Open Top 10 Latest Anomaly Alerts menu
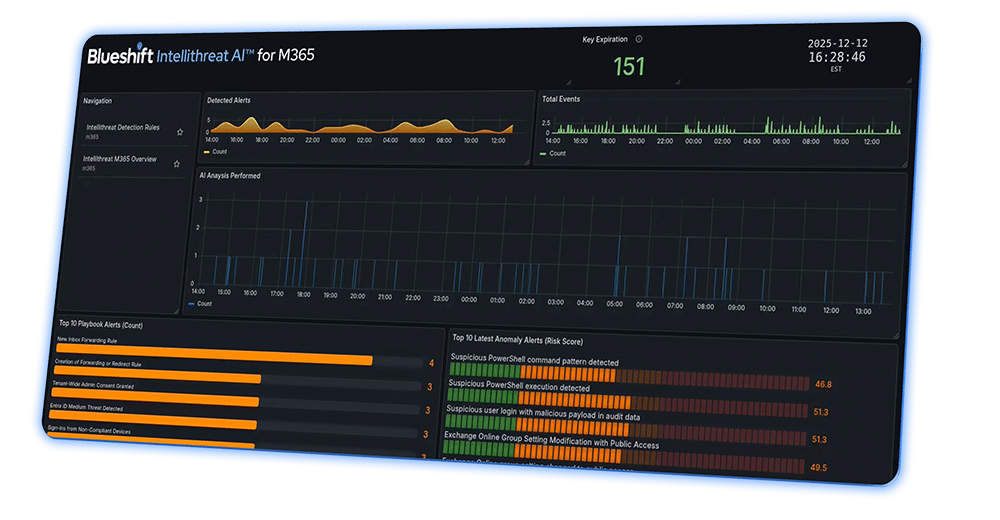Image resolution: width=1000 pixels, height=520 pixels. pos(517,341)
